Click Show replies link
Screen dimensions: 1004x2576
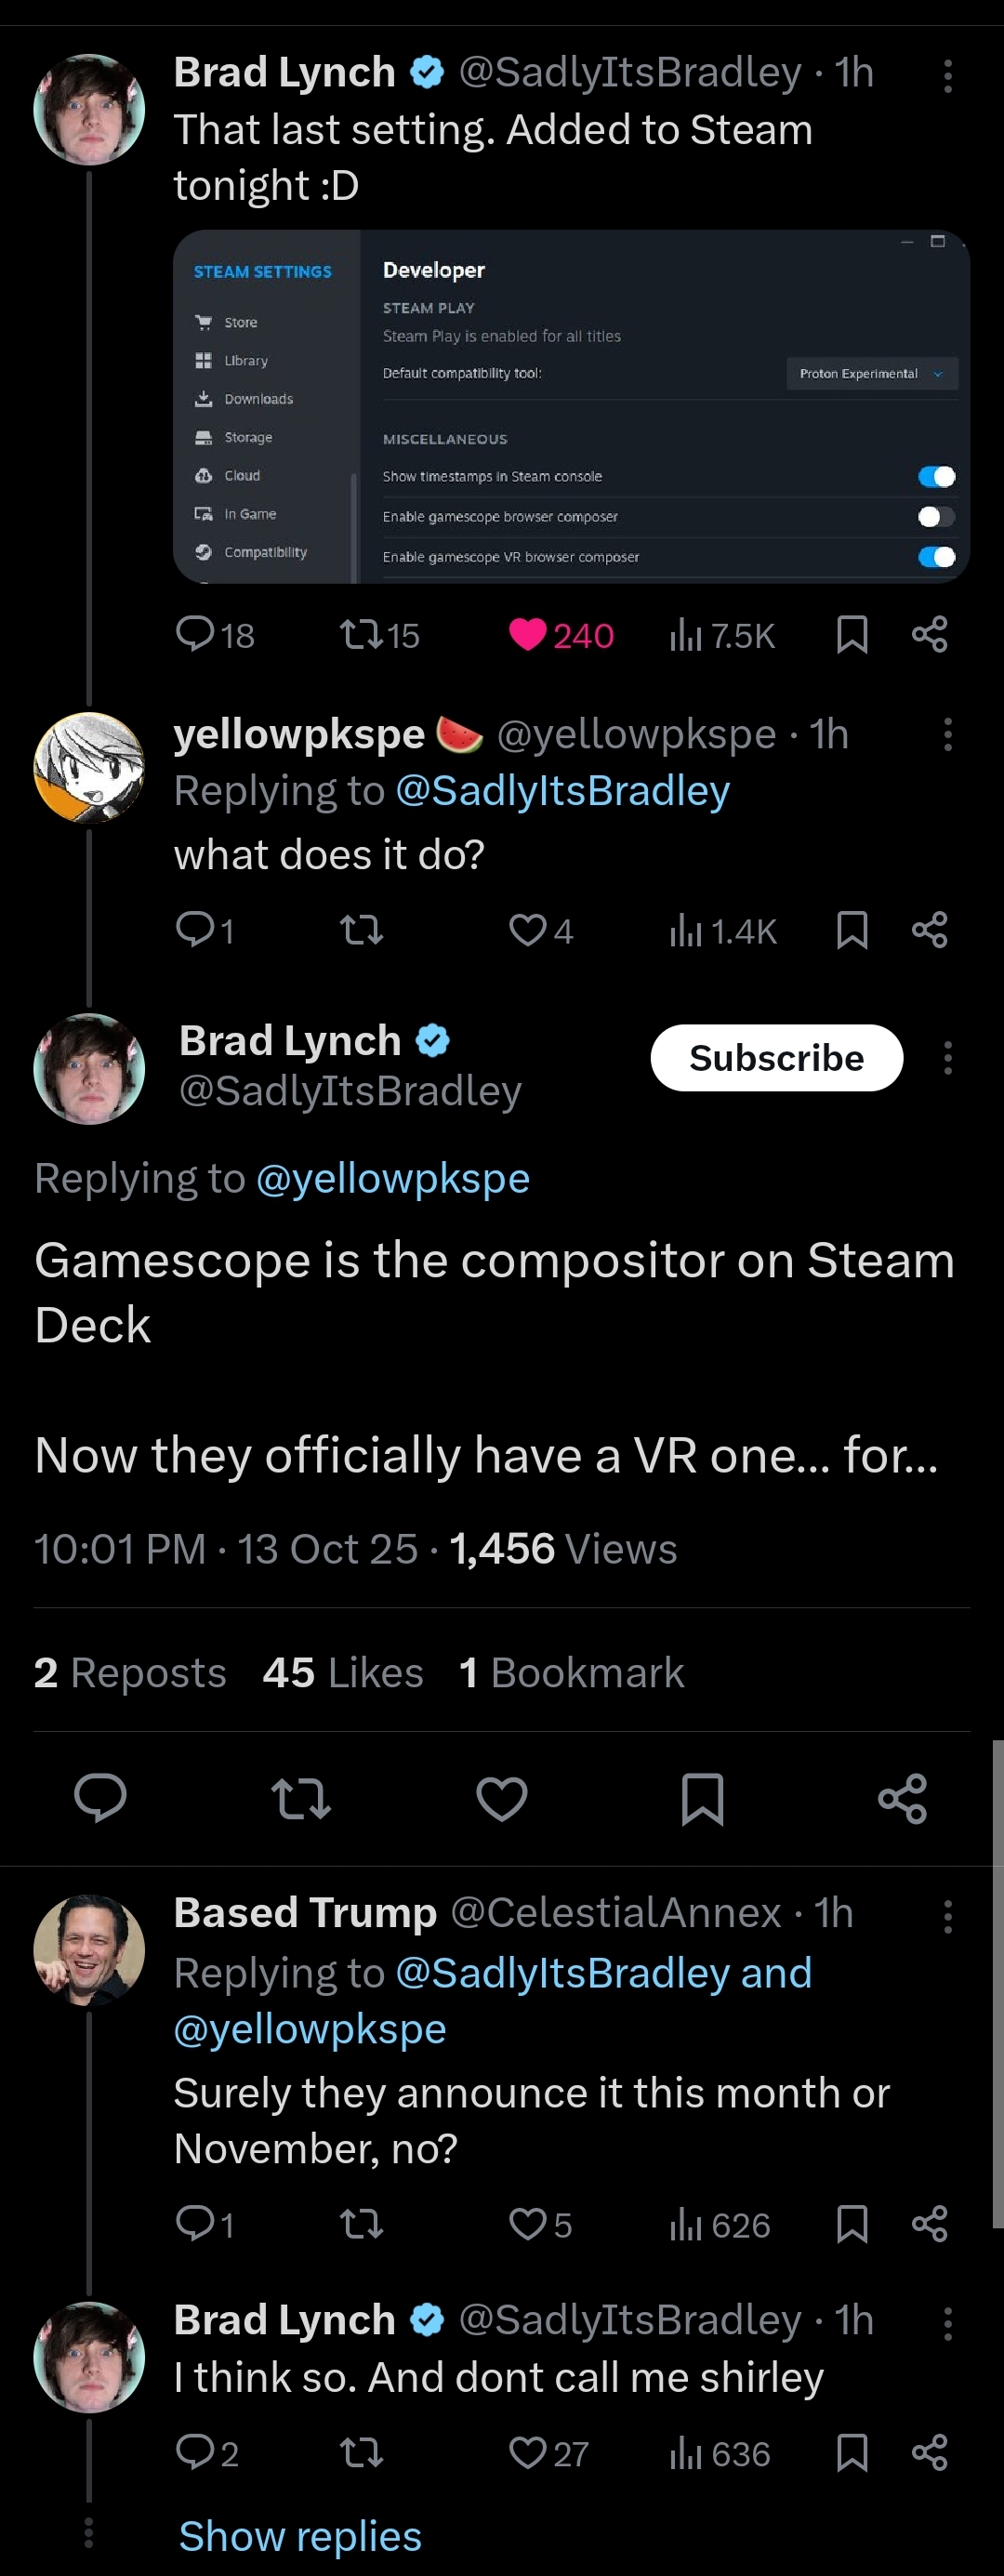click(300, 2537)
